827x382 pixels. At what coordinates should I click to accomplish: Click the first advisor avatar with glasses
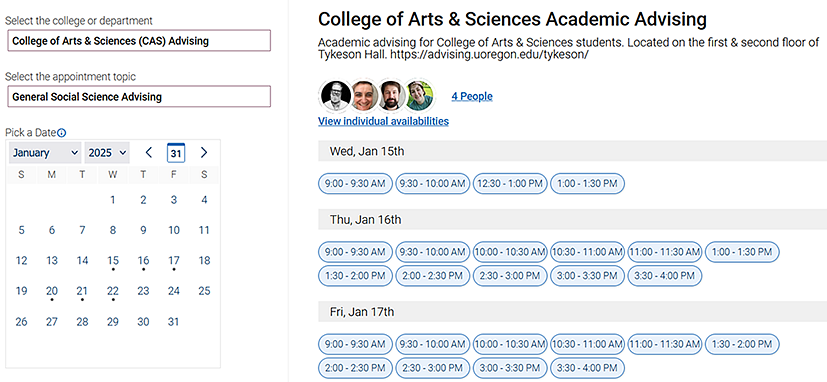[335, 96]
